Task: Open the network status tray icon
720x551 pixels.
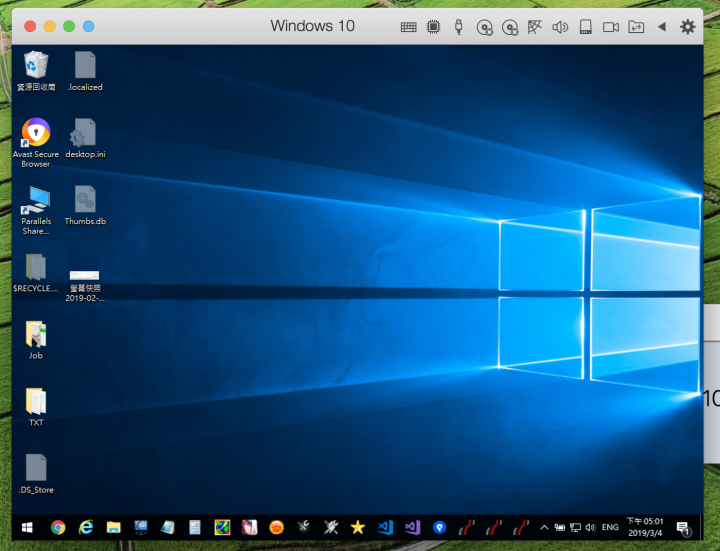Action: coord(575,528)
